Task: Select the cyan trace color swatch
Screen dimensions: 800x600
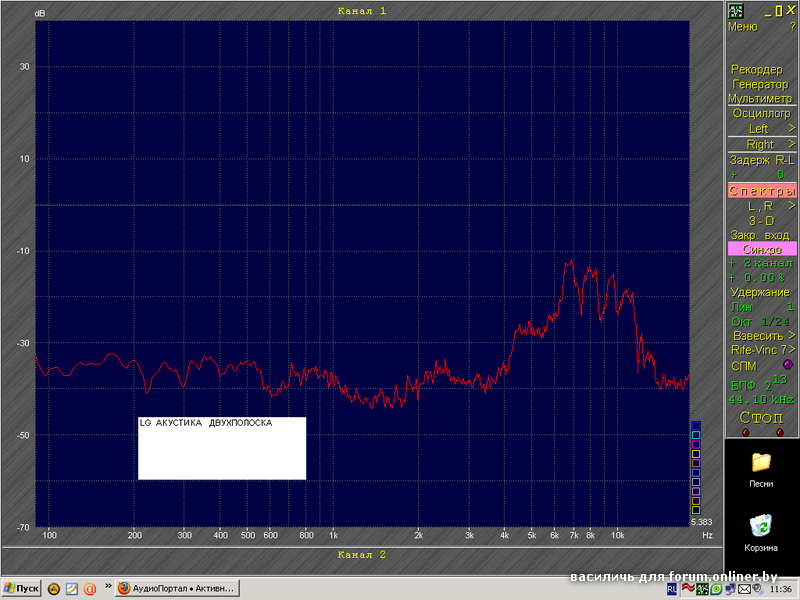Action: coord(696,435)
